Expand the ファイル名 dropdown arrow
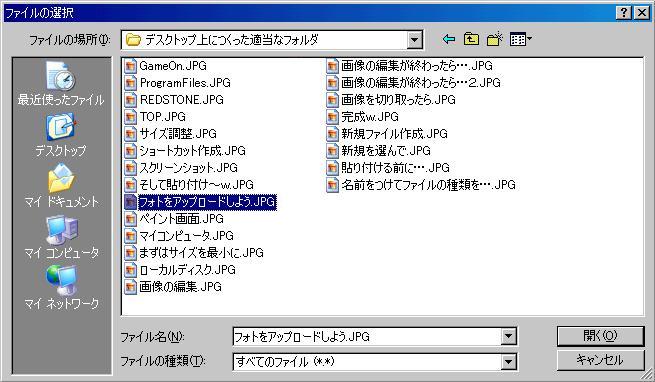This screenshot has height=382, width=655. tap(508, 336)
